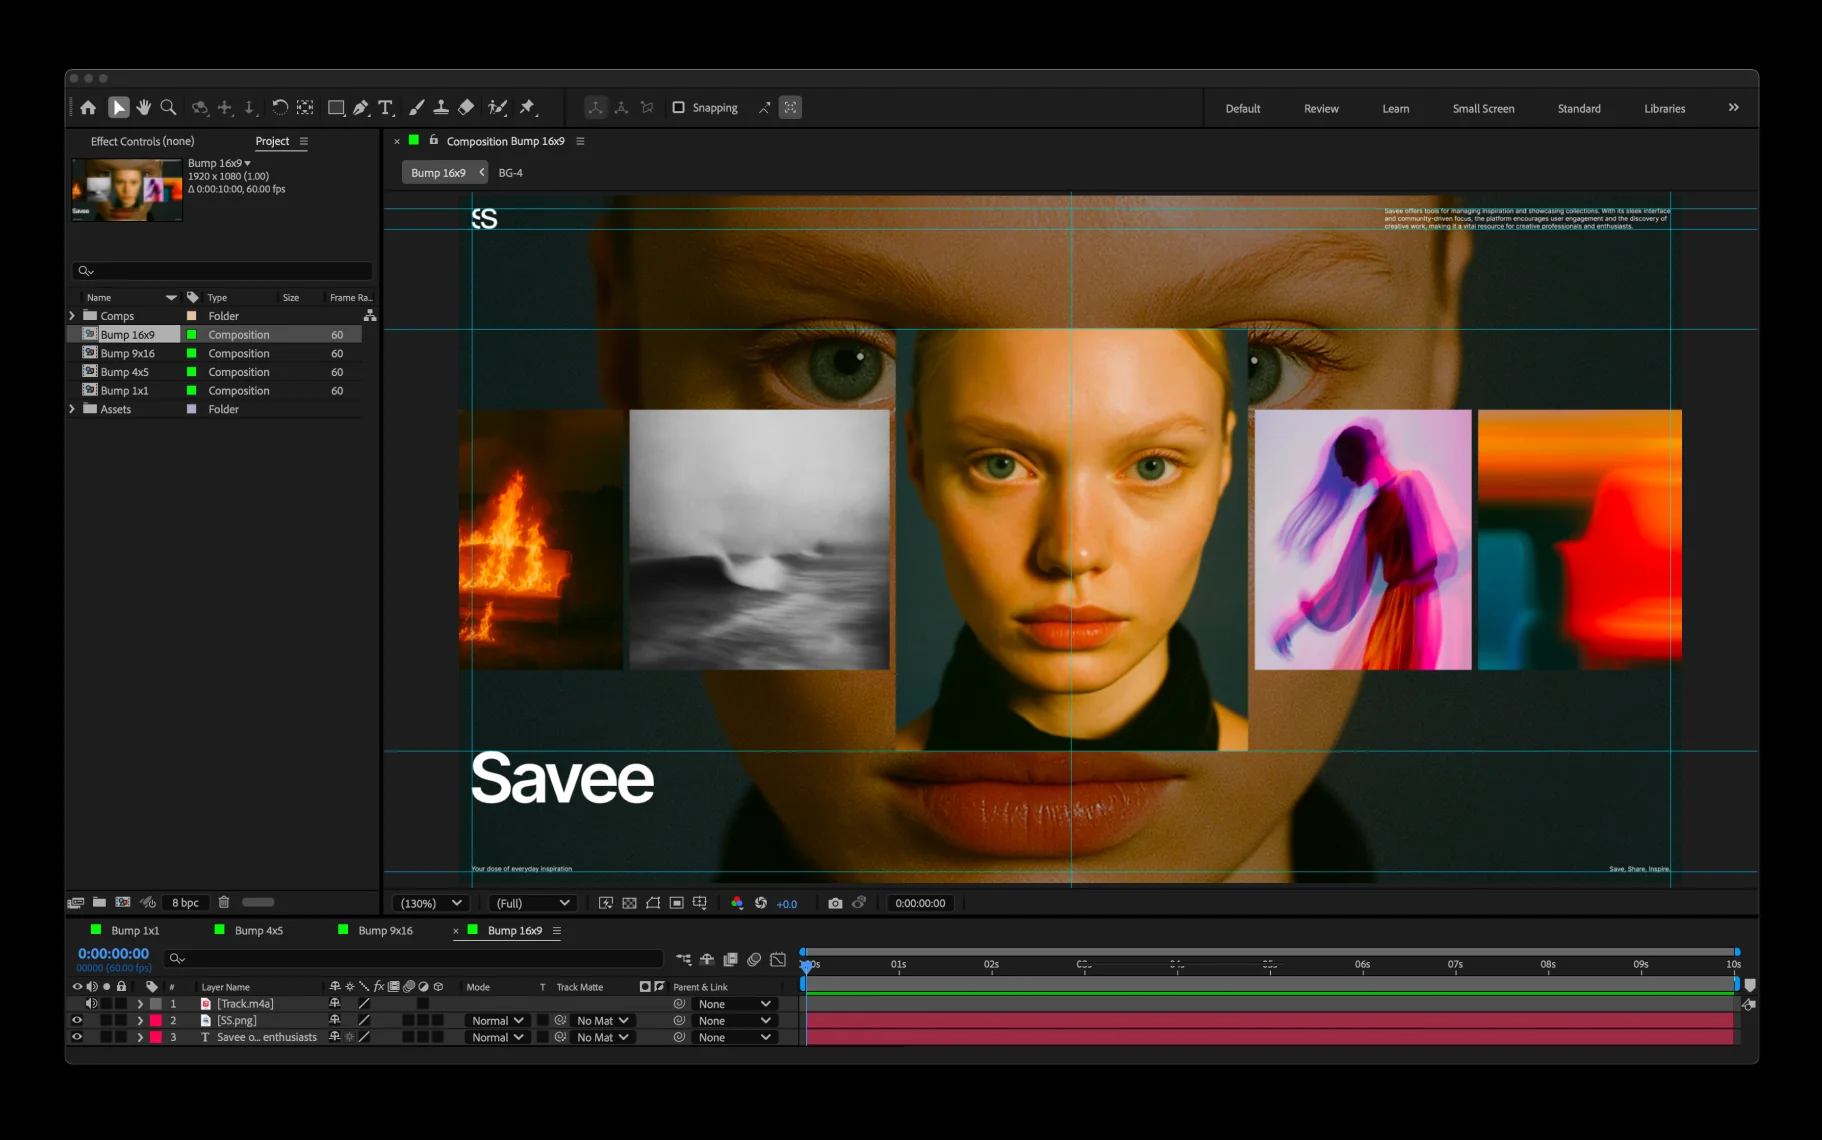Select the Hand tool in toolbar
The height and width of the screenshot is (1140, 1822).
(144, 107)
